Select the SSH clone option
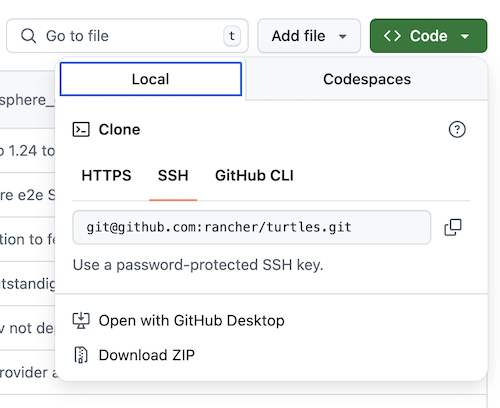The width and height of the screenshot is (500, 408). pyautogui.click(x=173, y=176)
